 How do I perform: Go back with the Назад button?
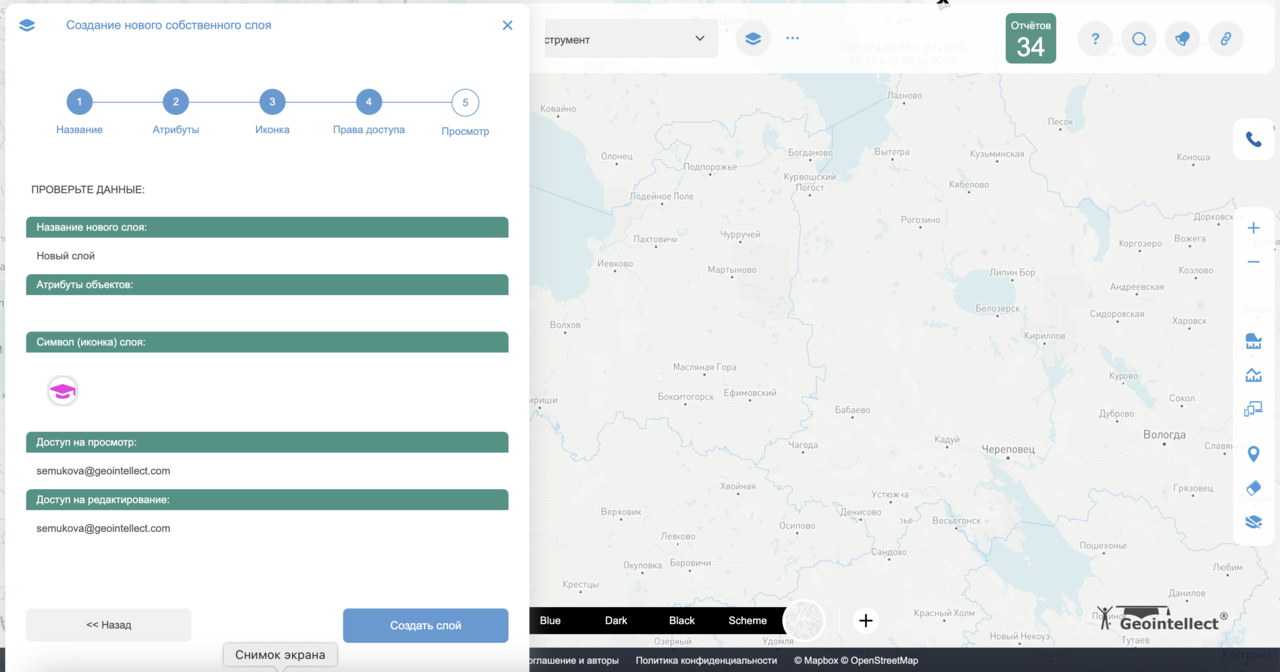[108, 625]
